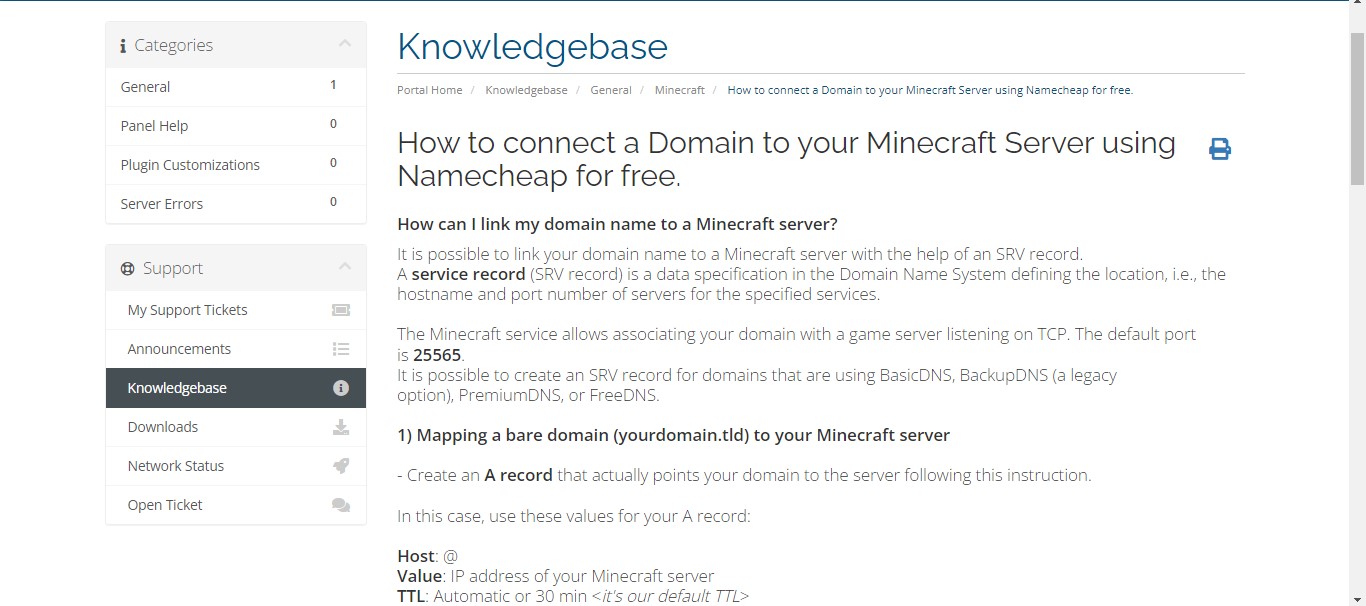
Task: Click the General breadcrumb link
Action: click(611, 89)
